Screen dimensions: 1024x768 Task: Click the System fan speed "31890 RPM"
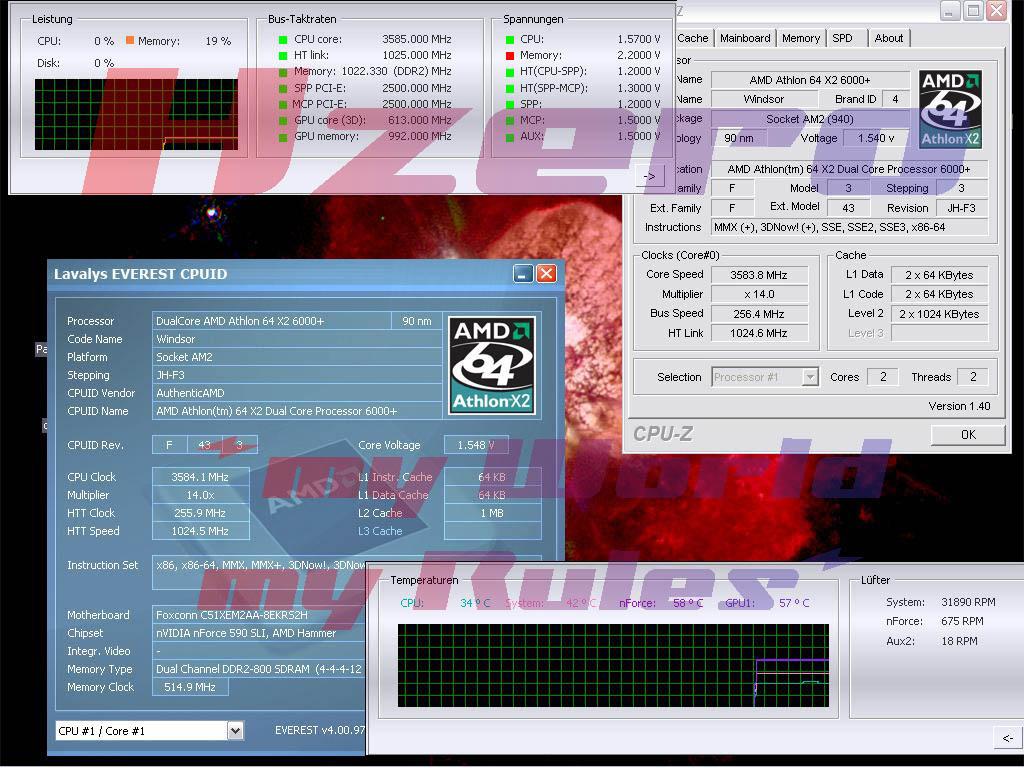coord(968,602)
